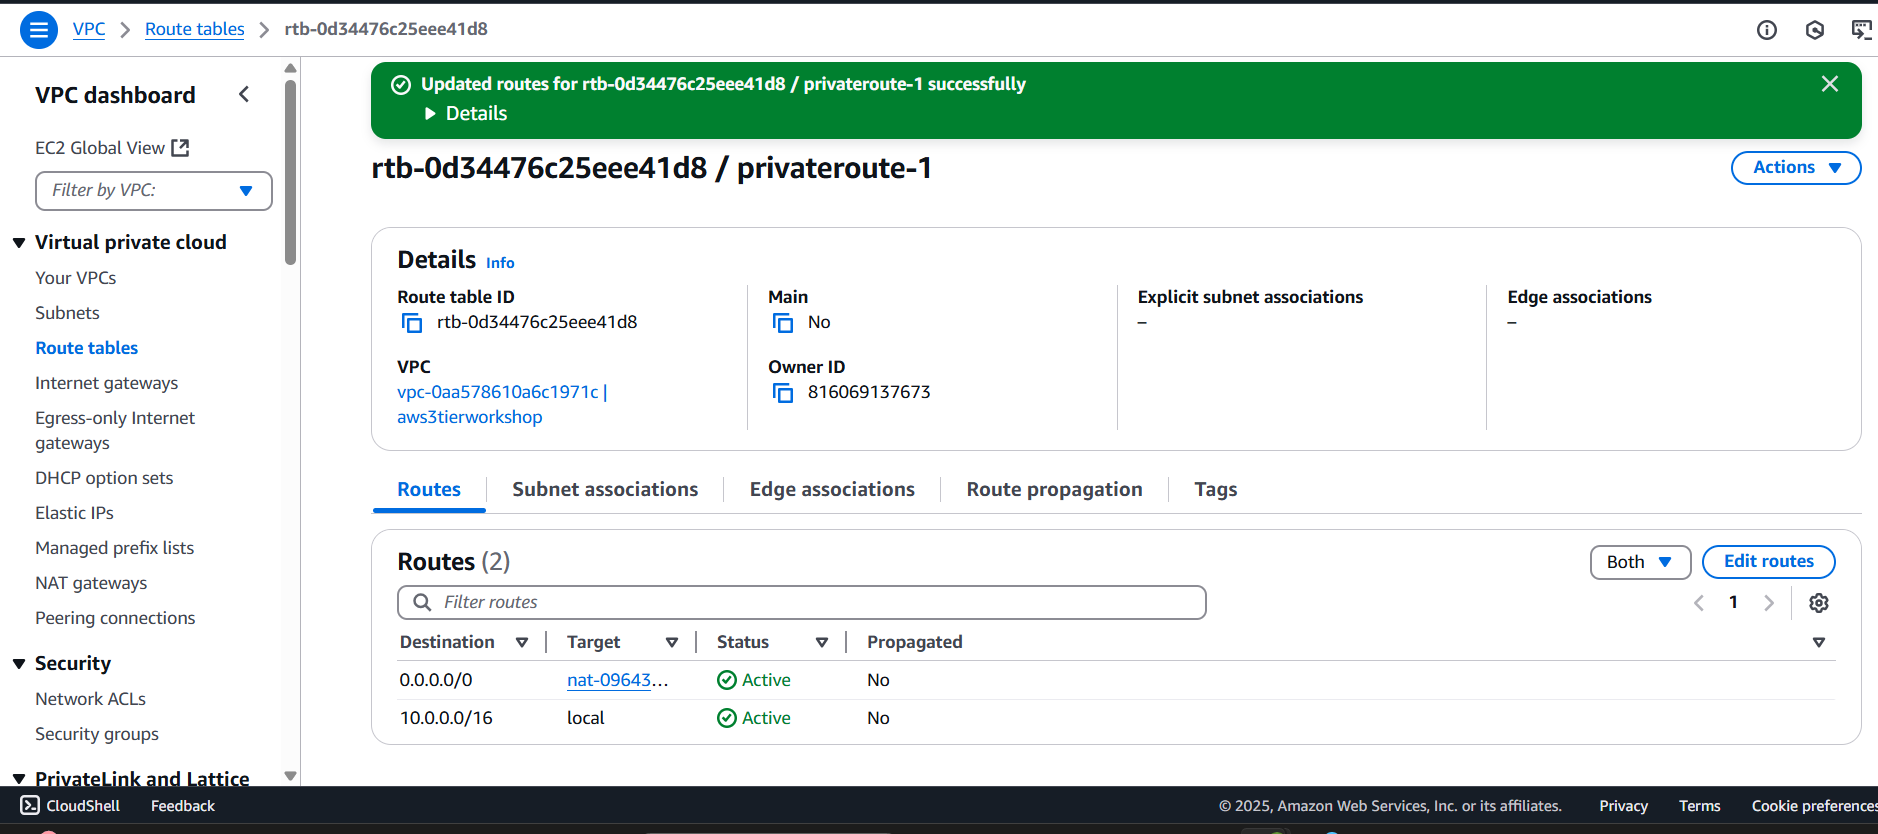Open the info panel icon in header
Viewport: 1878px width, 834px height.
point(1767,30)
